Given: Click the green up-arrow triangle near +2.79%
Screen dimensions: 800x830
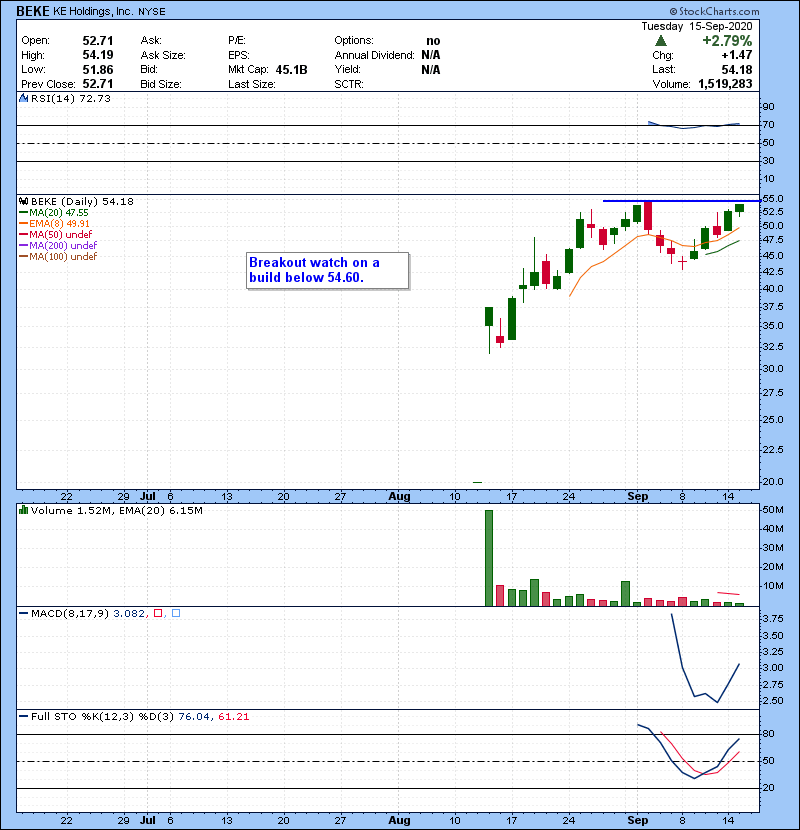Looking at the screenshot, I should (x=661, y=41).
